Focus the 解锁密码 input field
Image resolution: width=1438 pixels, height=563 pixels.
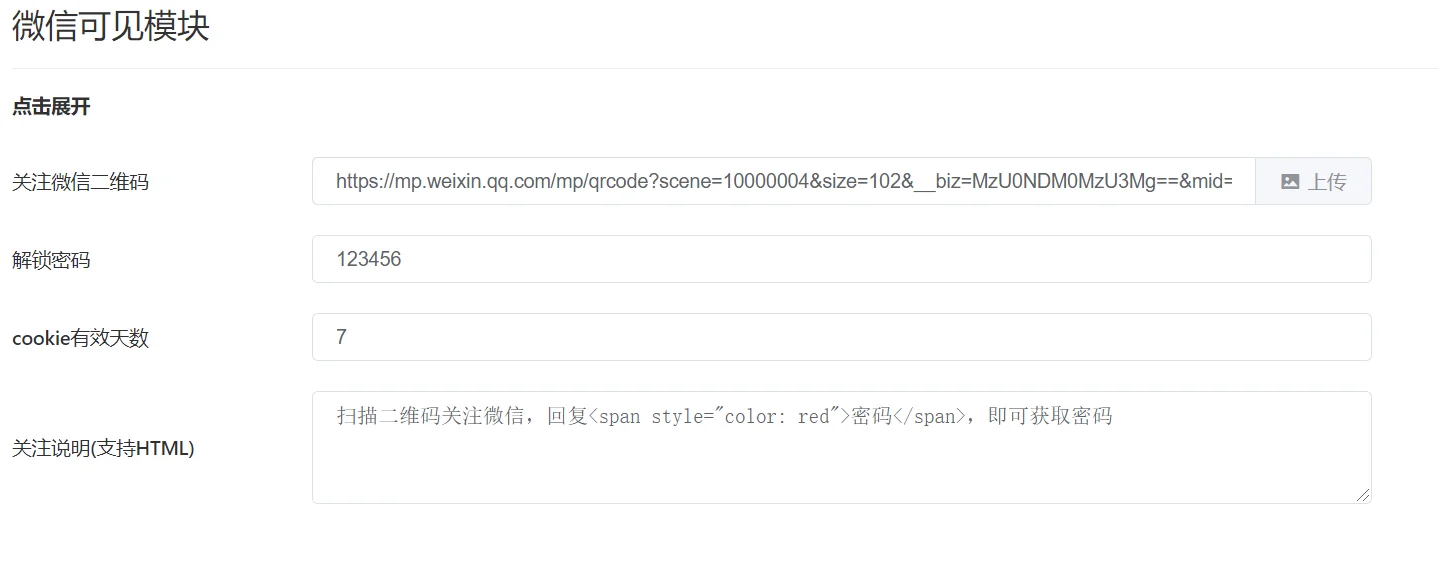841,259
